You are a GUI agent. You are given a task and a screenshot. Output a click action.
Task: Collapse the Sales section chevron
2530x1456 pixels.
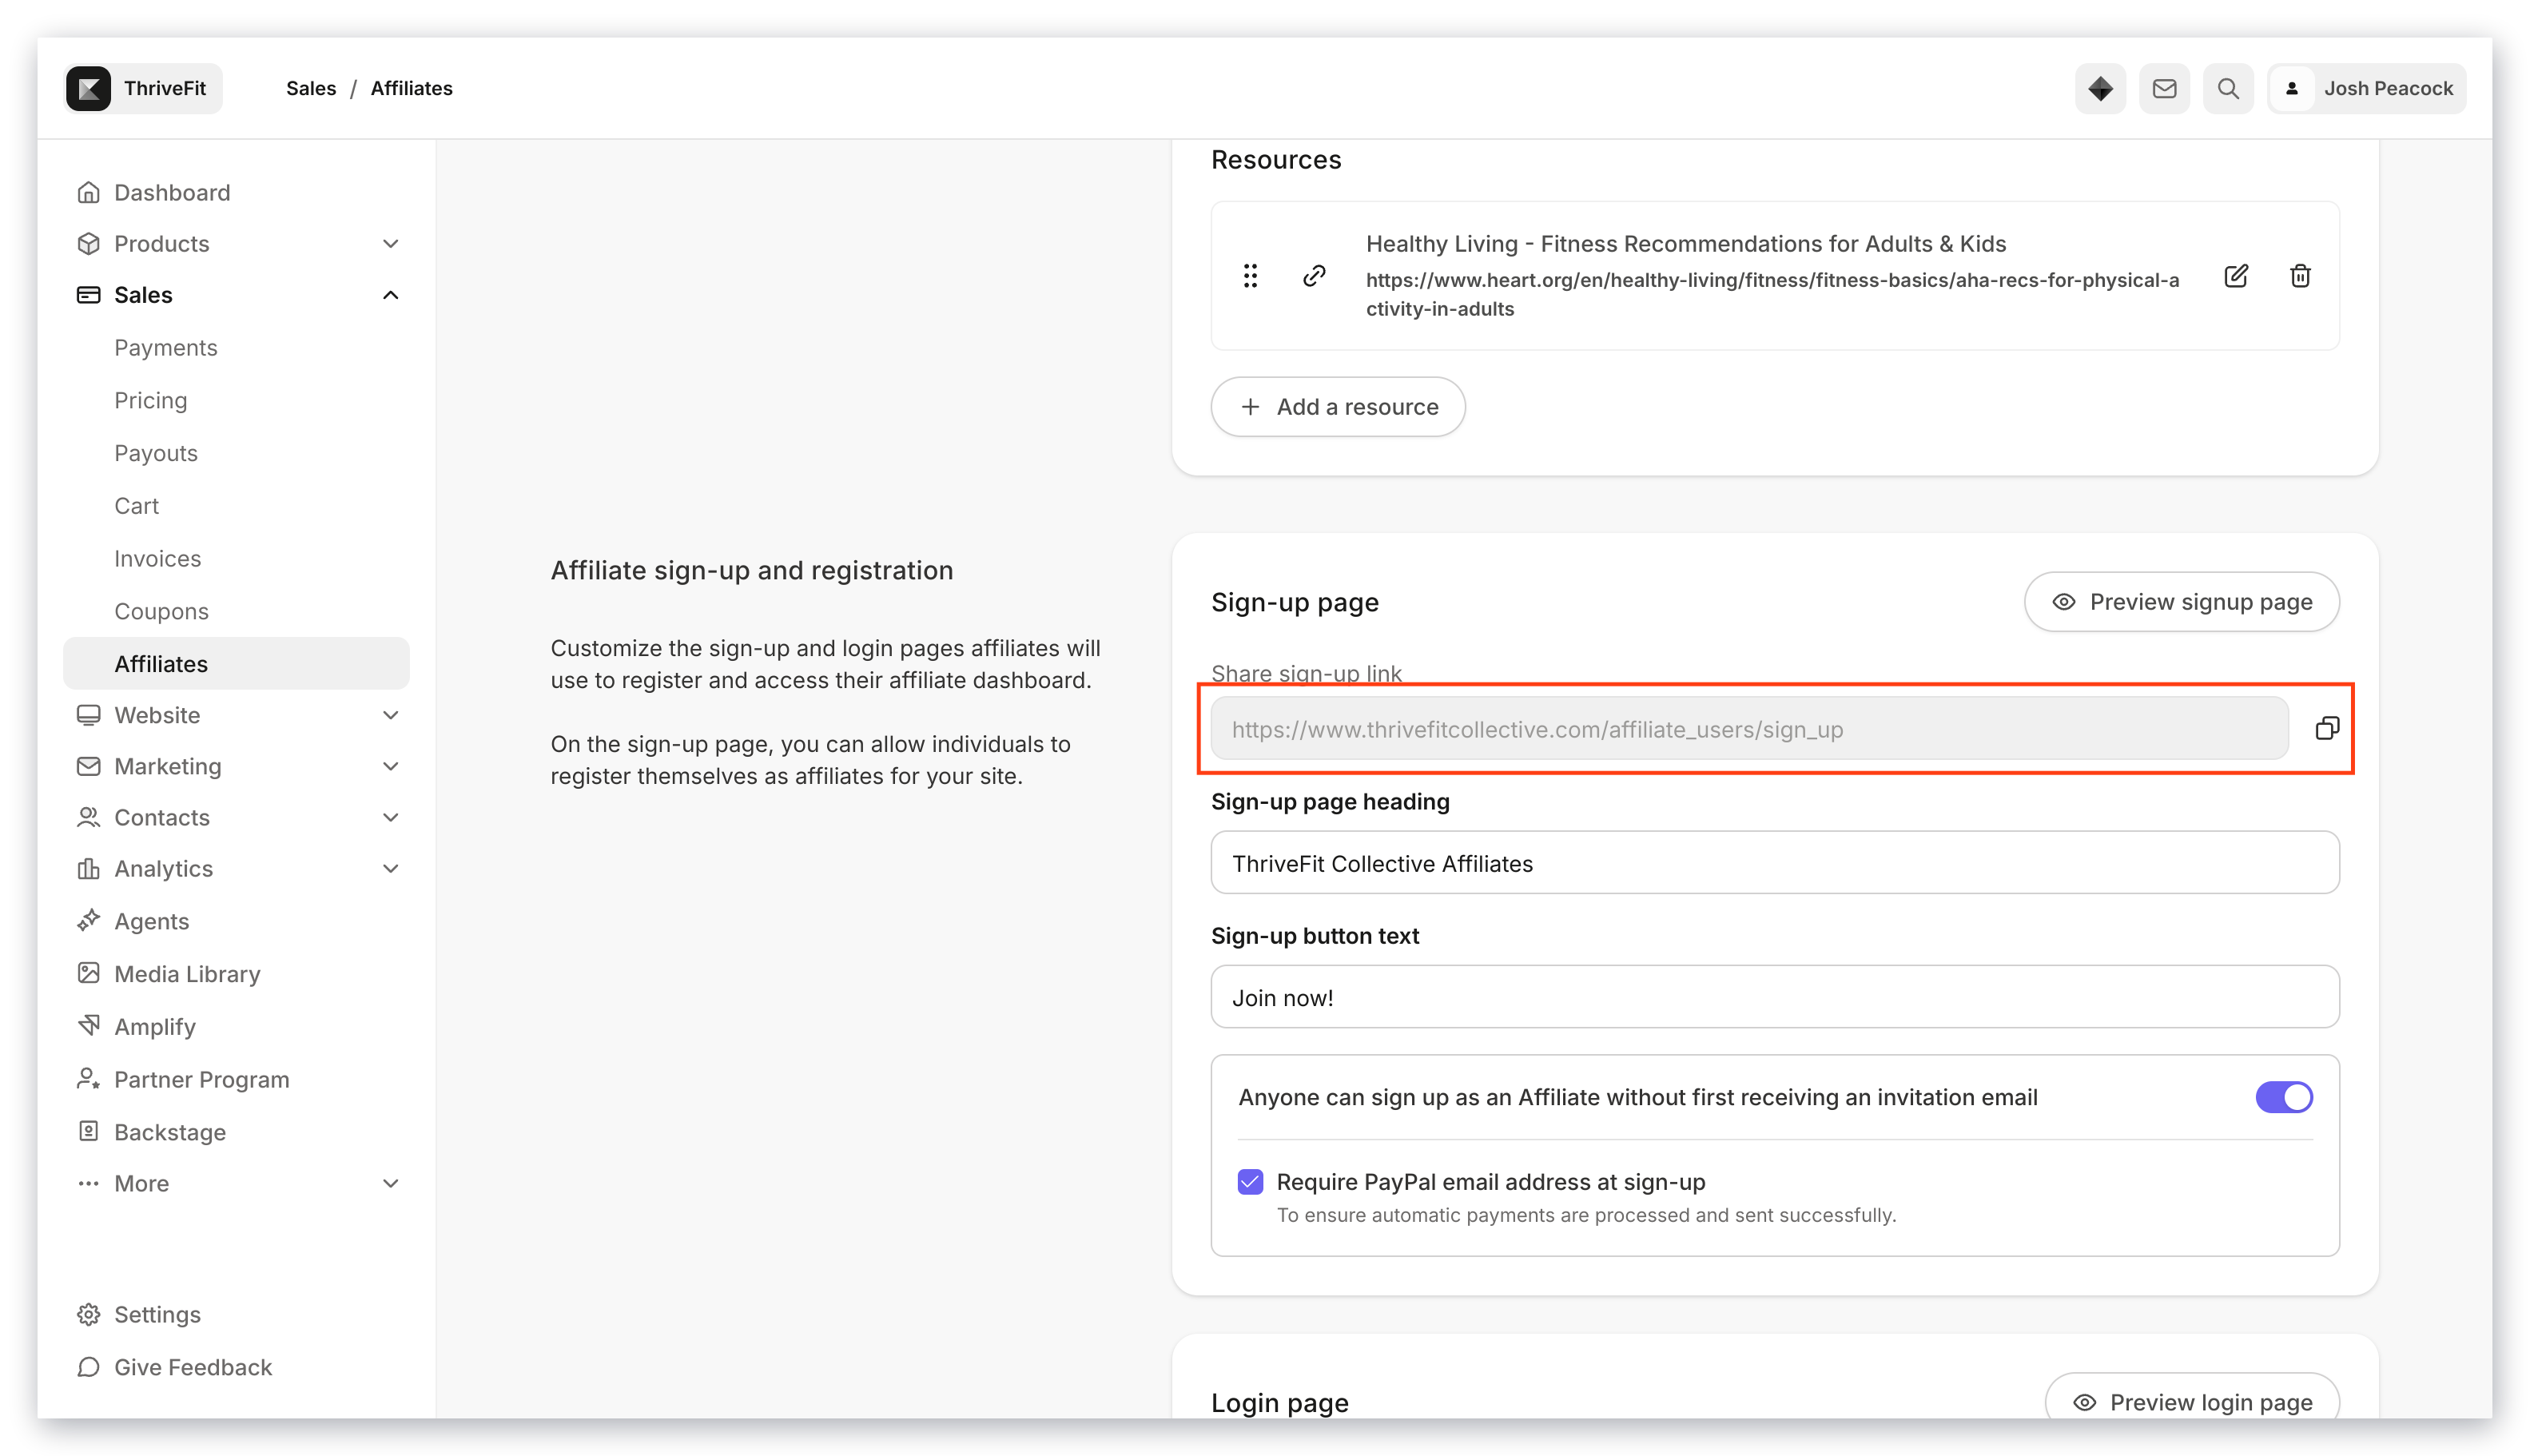click(391, 295)
